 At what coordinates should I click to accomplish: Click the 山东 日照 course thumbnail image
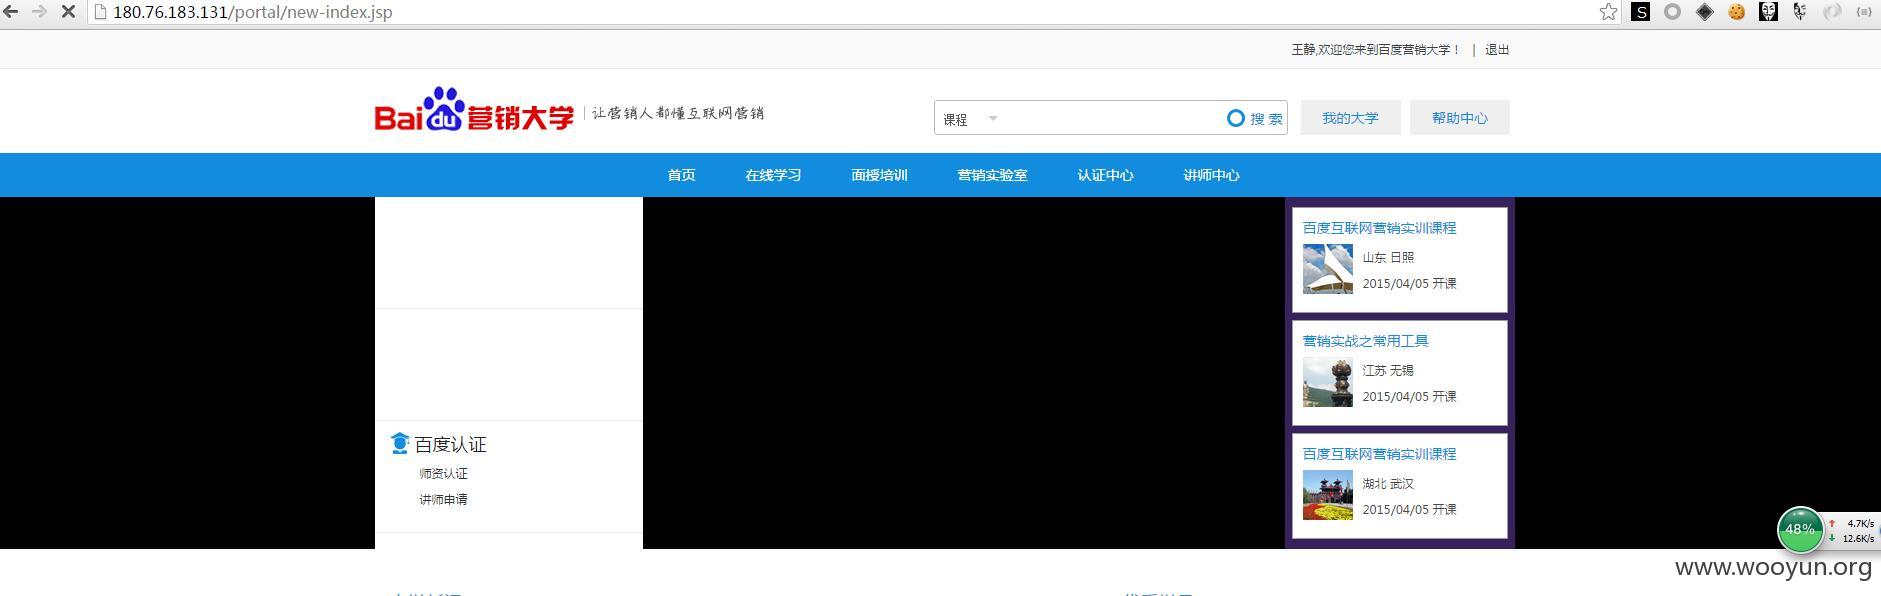(1328, 269)
